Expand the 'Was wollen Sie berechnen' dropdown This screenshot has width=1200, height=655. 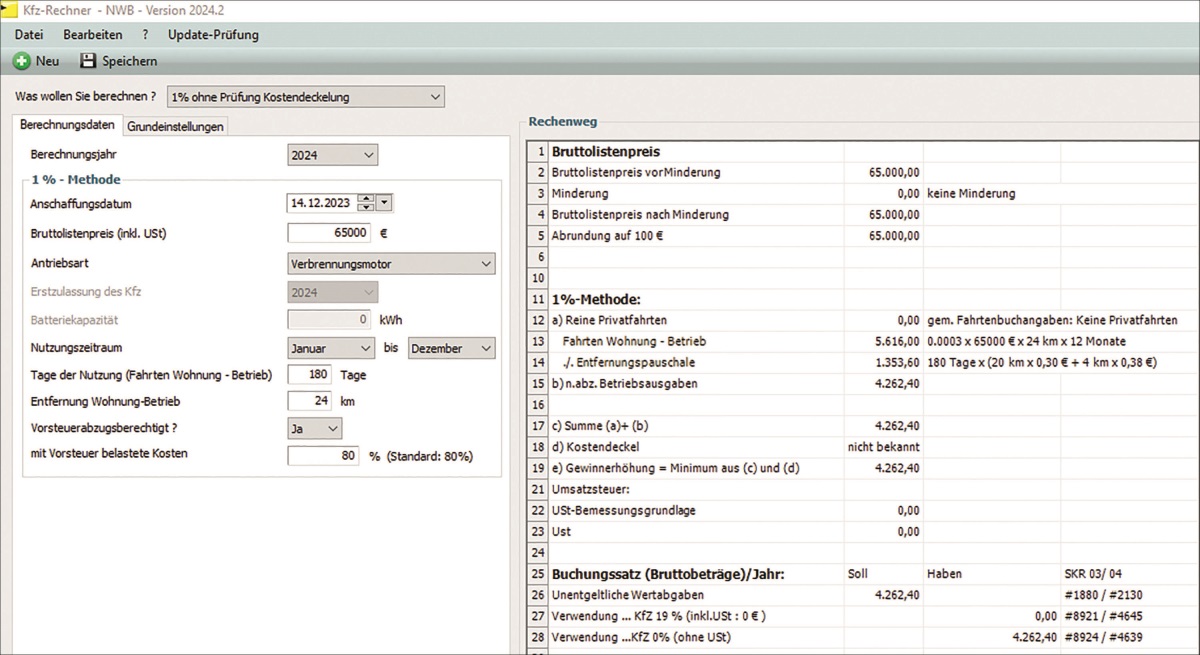click(x=305, y=97)
